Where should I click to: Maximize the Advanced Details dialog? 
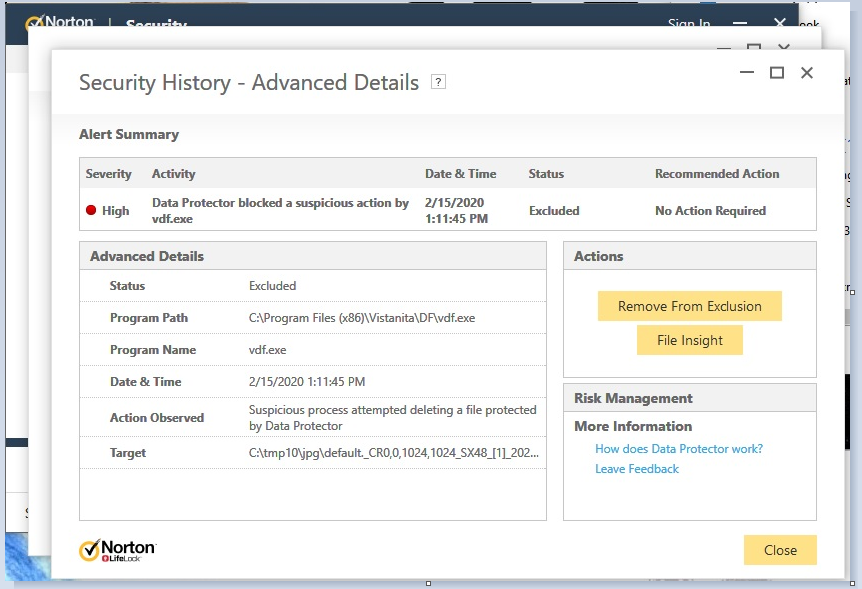[776, 73]
